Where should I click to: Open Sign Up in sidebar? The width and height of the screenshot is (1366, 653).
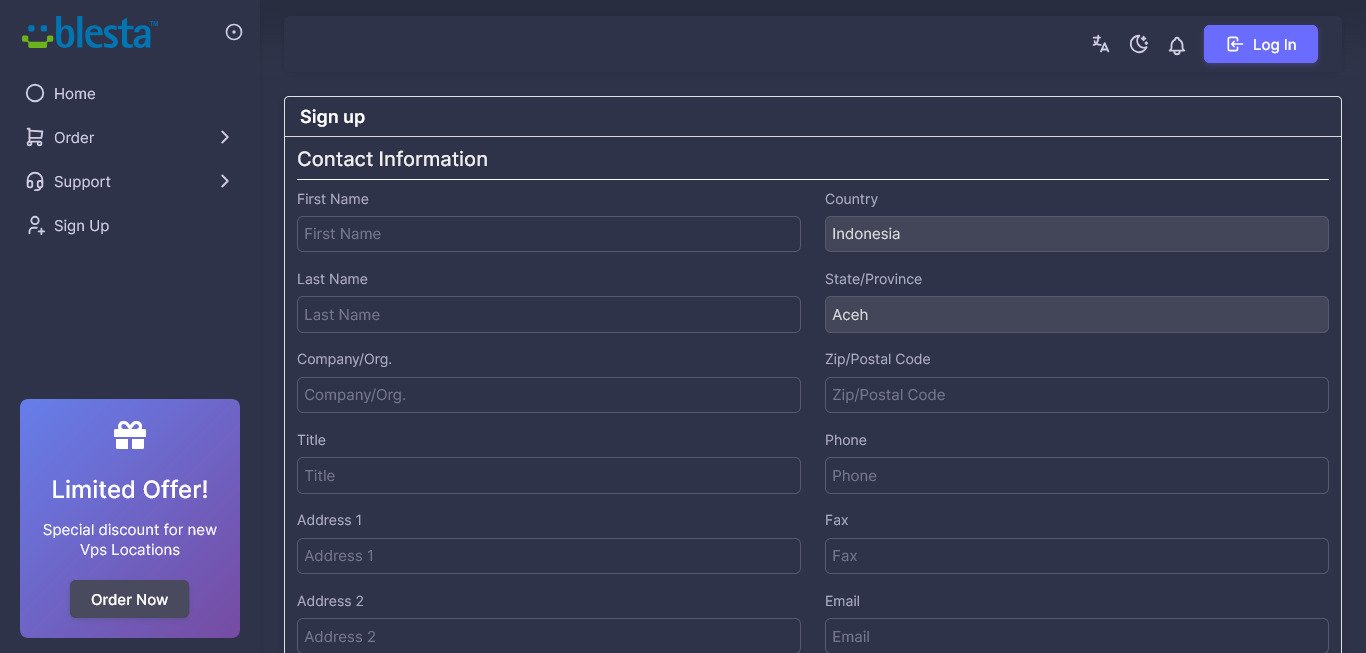click(81, 226)
